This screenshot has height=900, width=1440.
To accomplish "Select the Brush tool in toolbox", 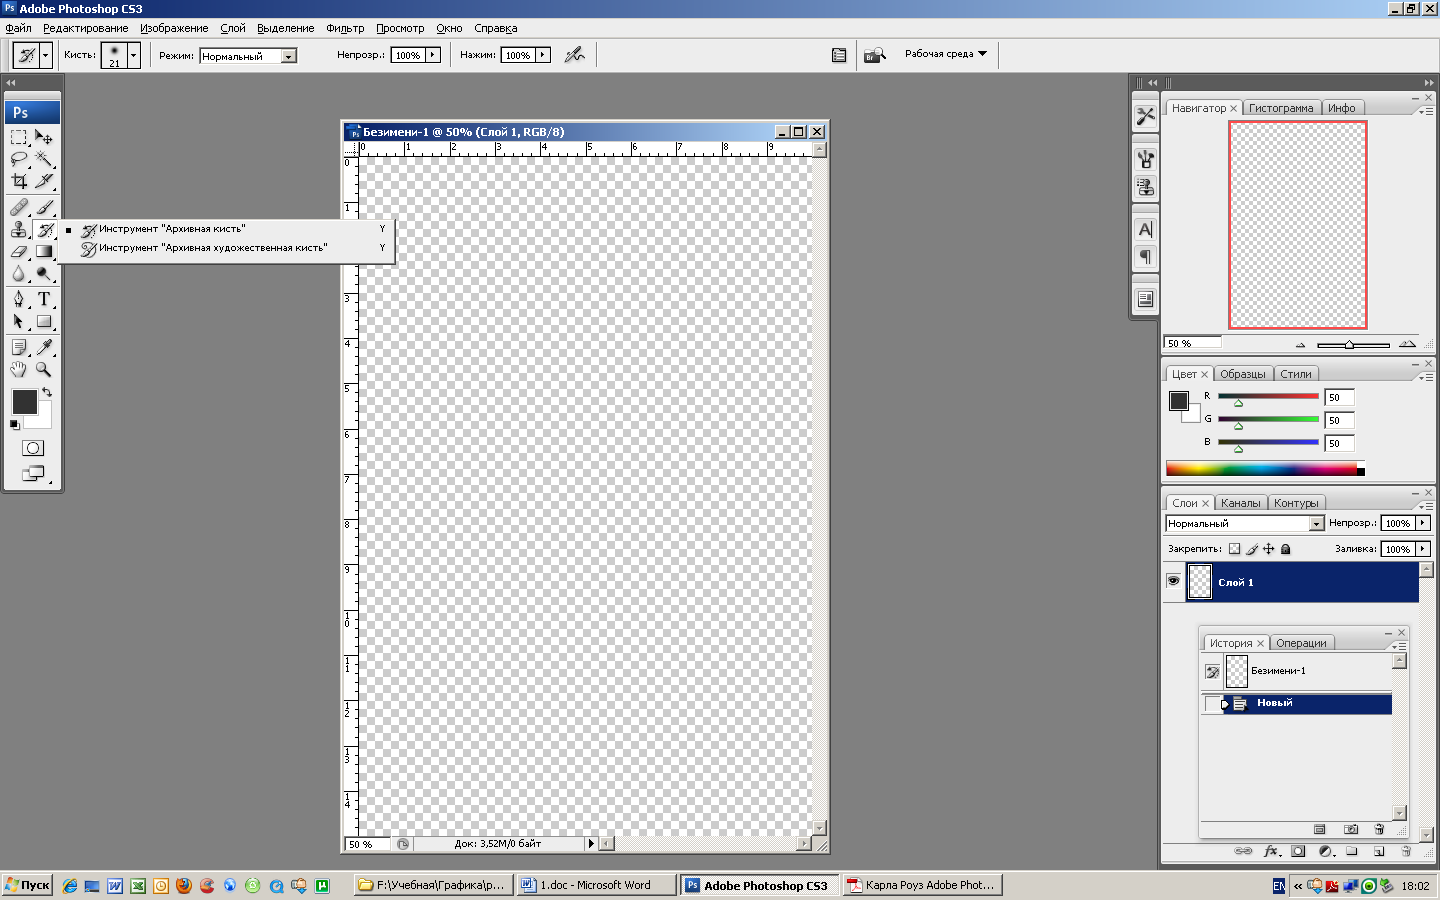I will coord(44,207).
